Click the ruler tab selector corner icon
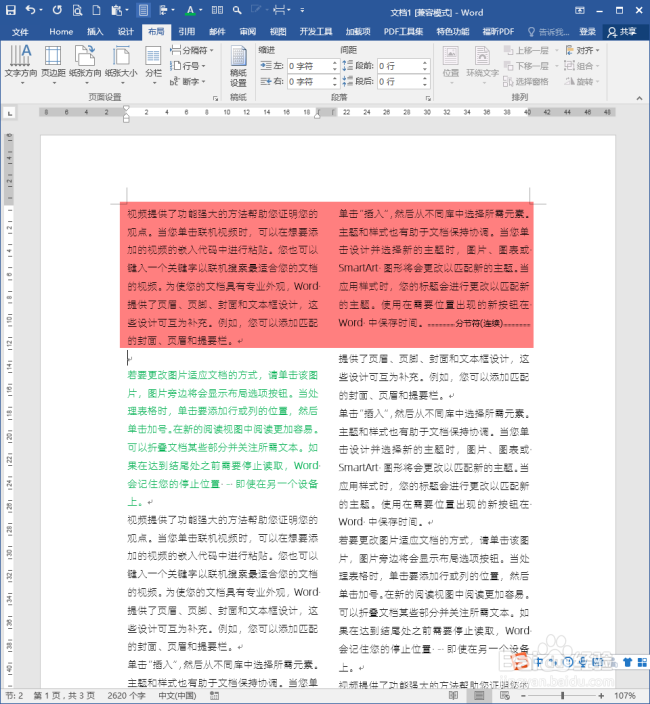This screenshot has height=704, width=650. point(9,113)
